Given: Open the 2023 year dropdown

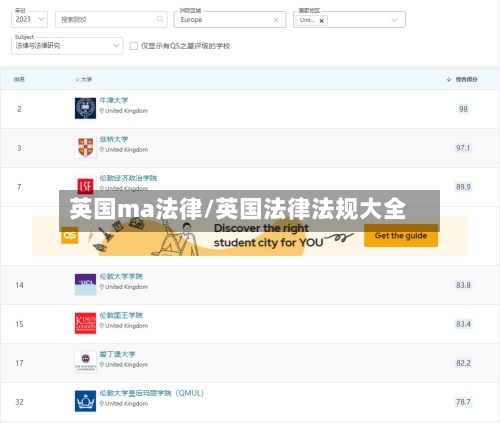Looking at the screenshot, I should (x=29, y=19).
